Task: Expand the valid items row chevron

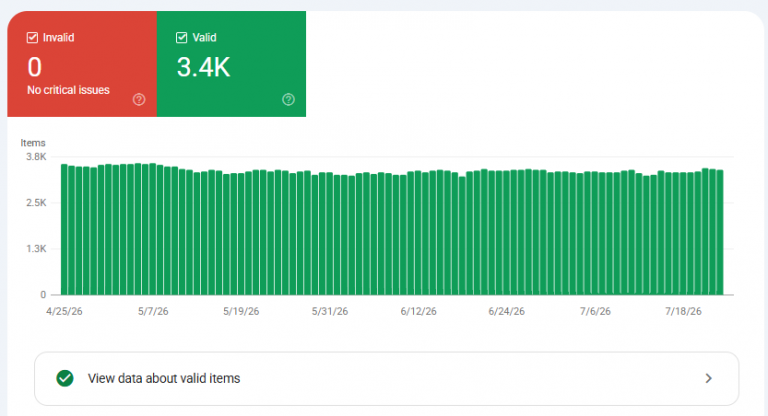Action: coord(708,378)
